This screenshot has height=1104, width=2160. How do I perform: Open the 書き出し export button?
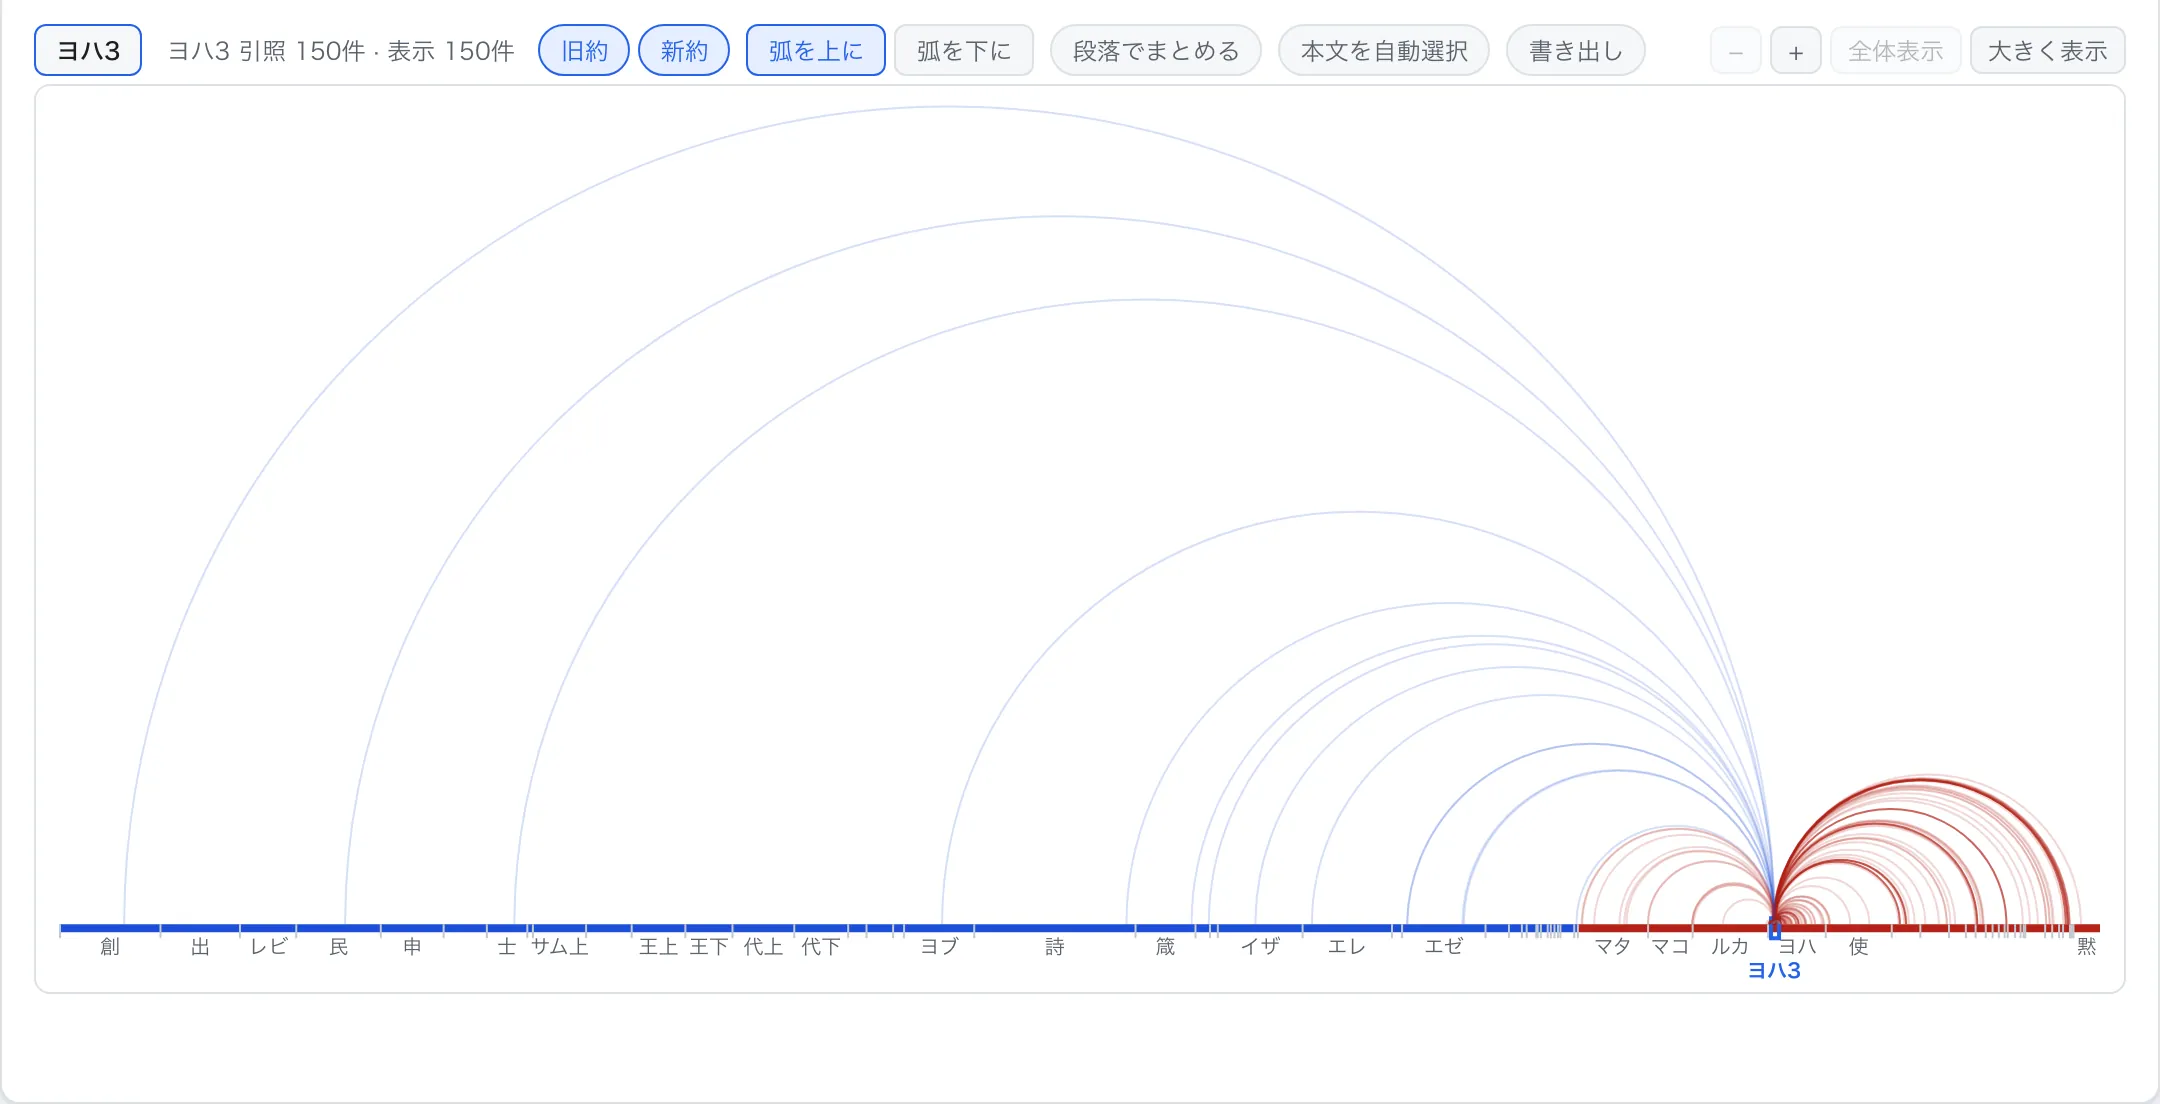[1576, 51]
